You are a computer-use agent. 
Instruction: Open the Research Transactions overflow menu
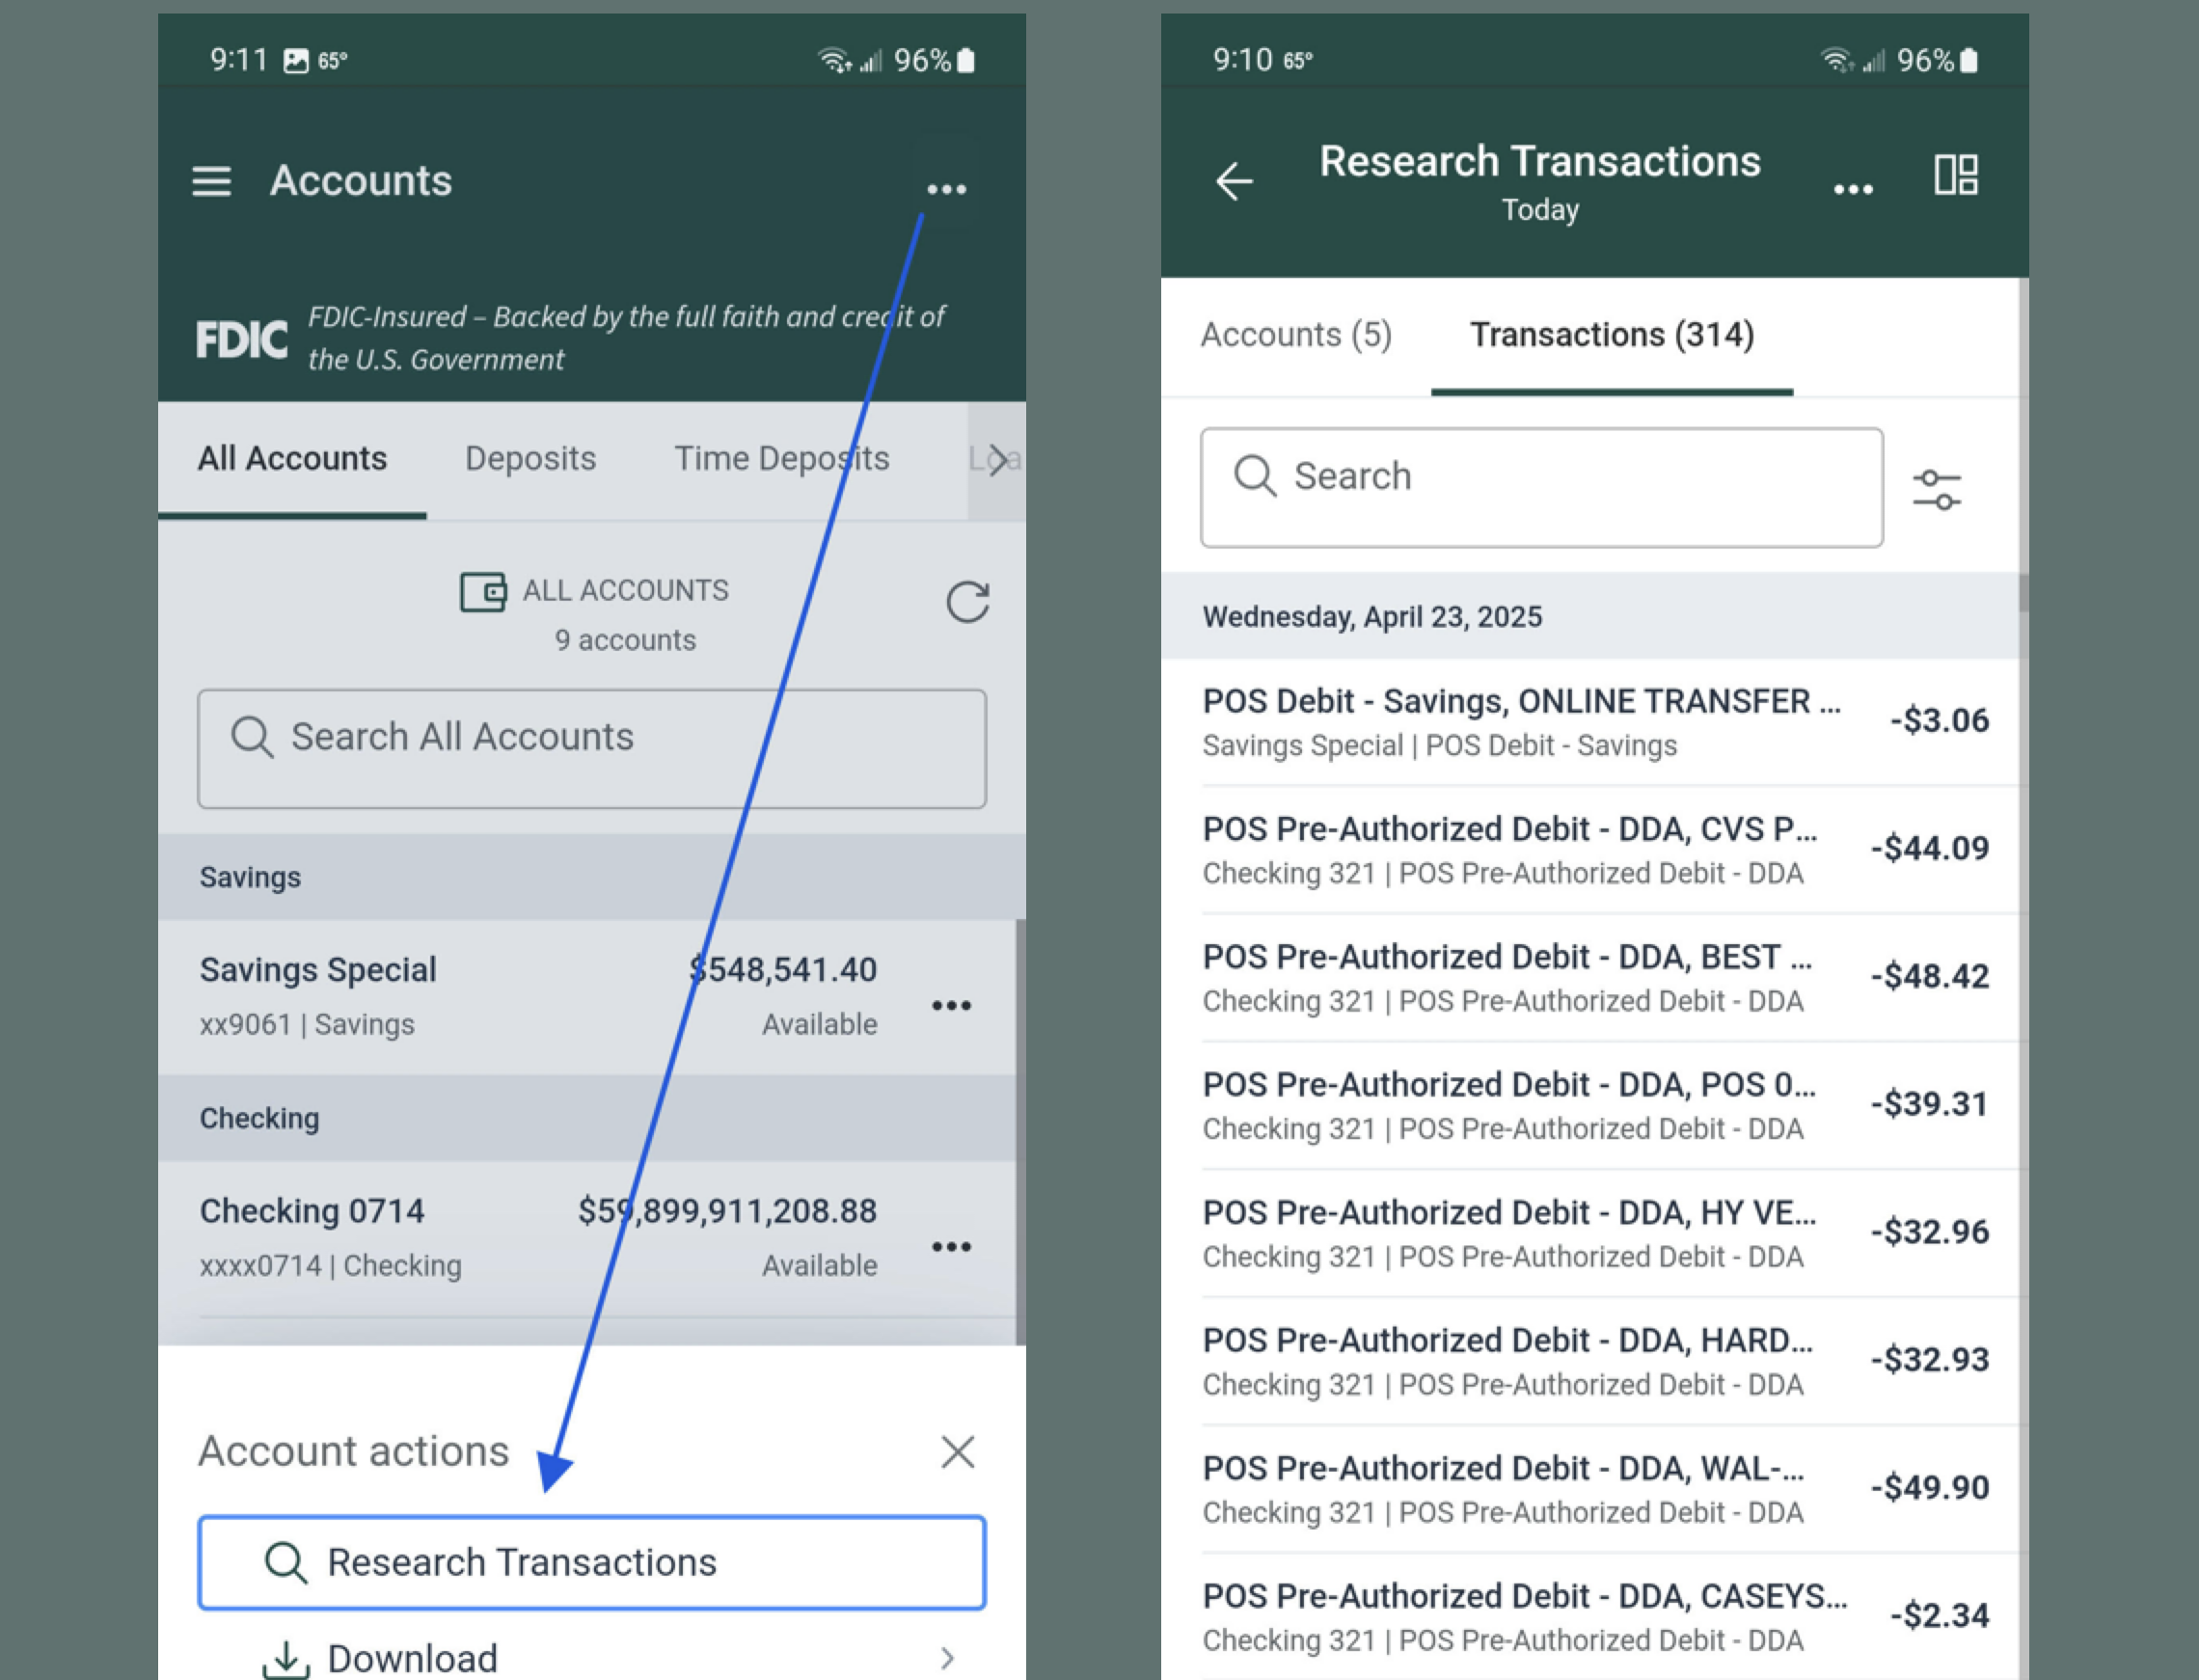pos(1854,187)
